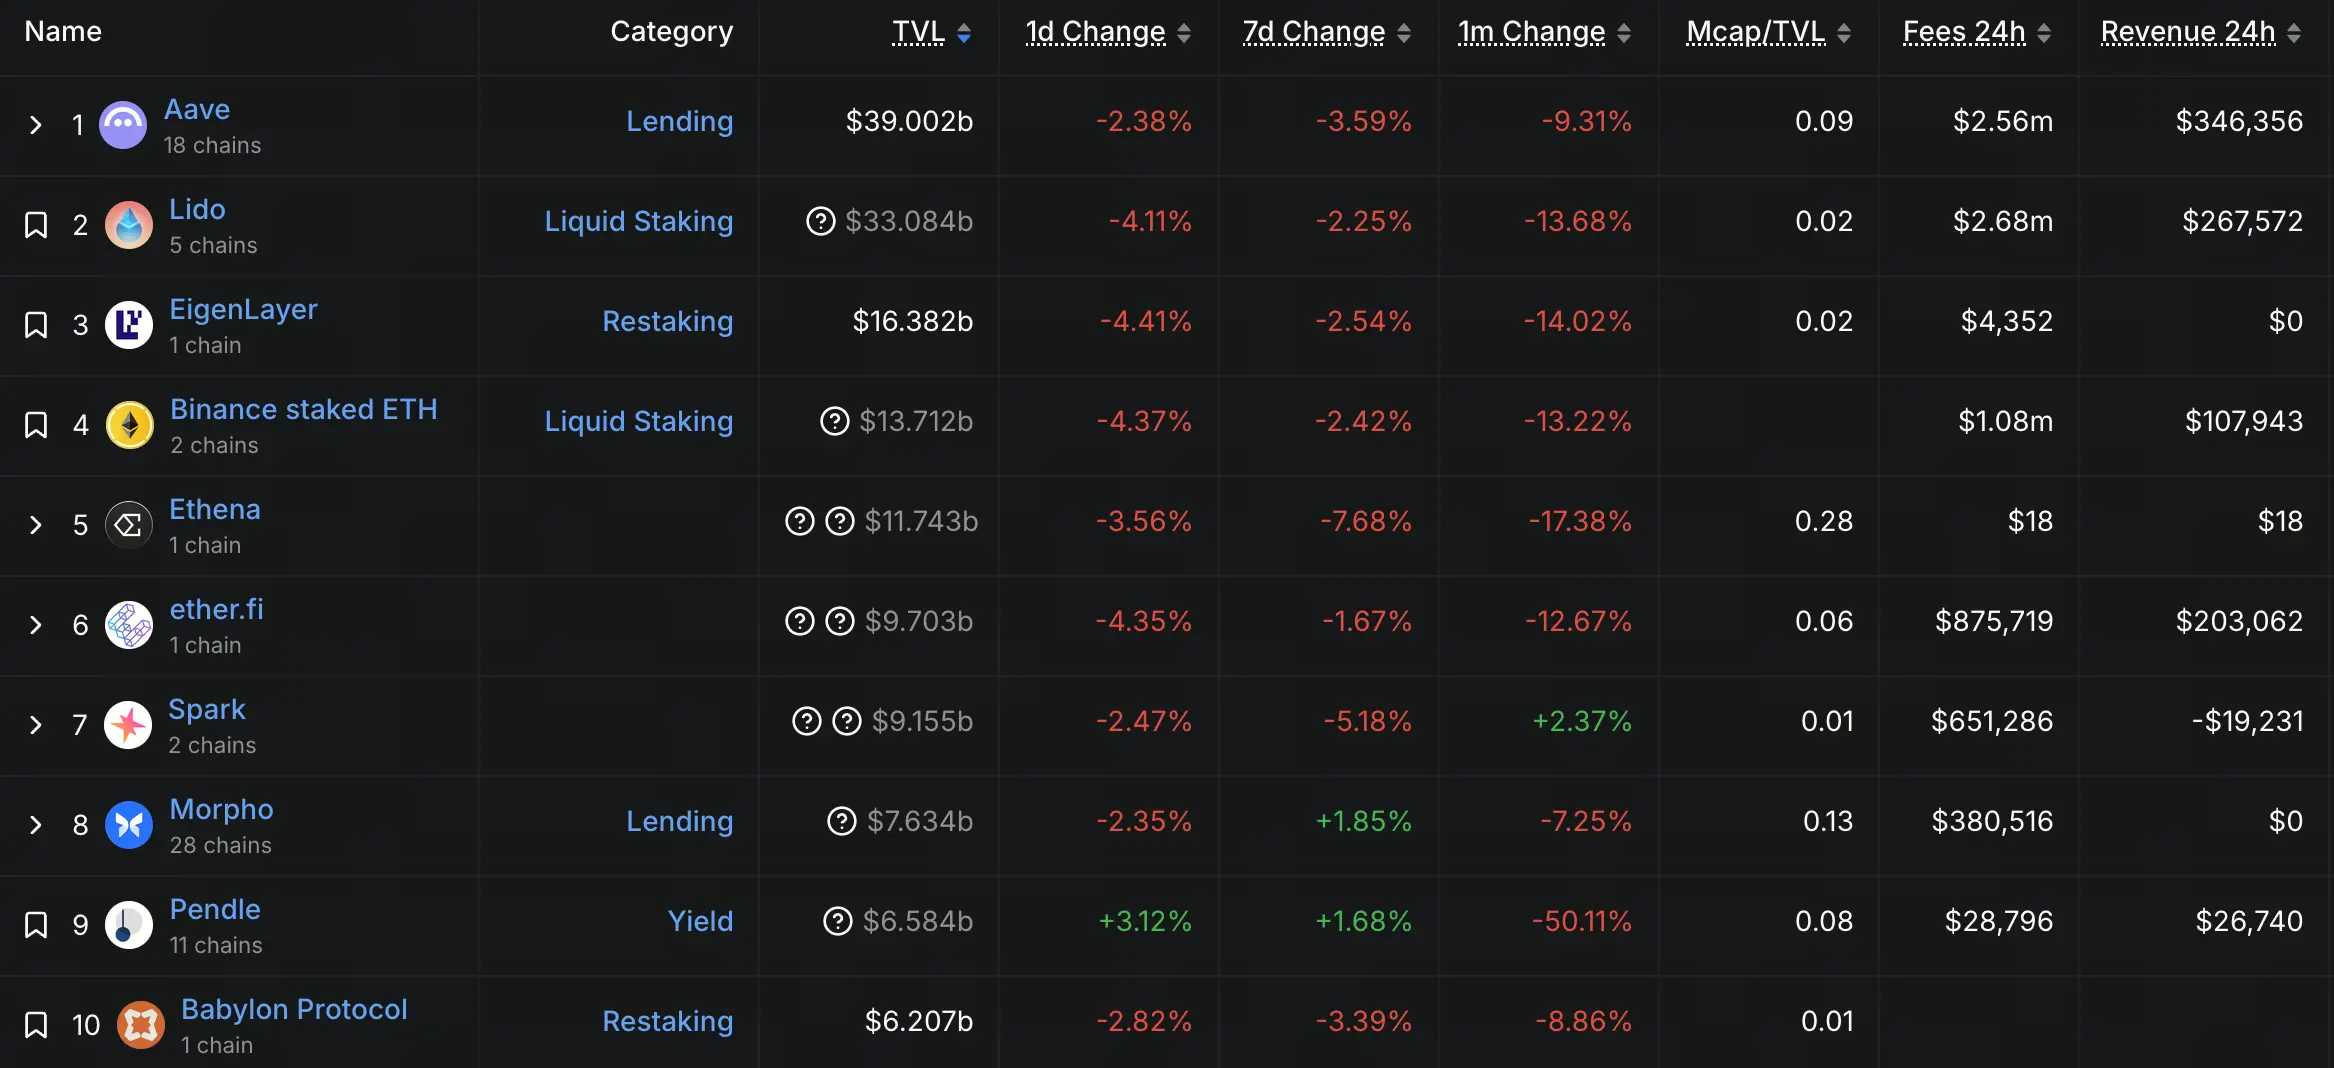Click the Category column header

pos(672,32)
